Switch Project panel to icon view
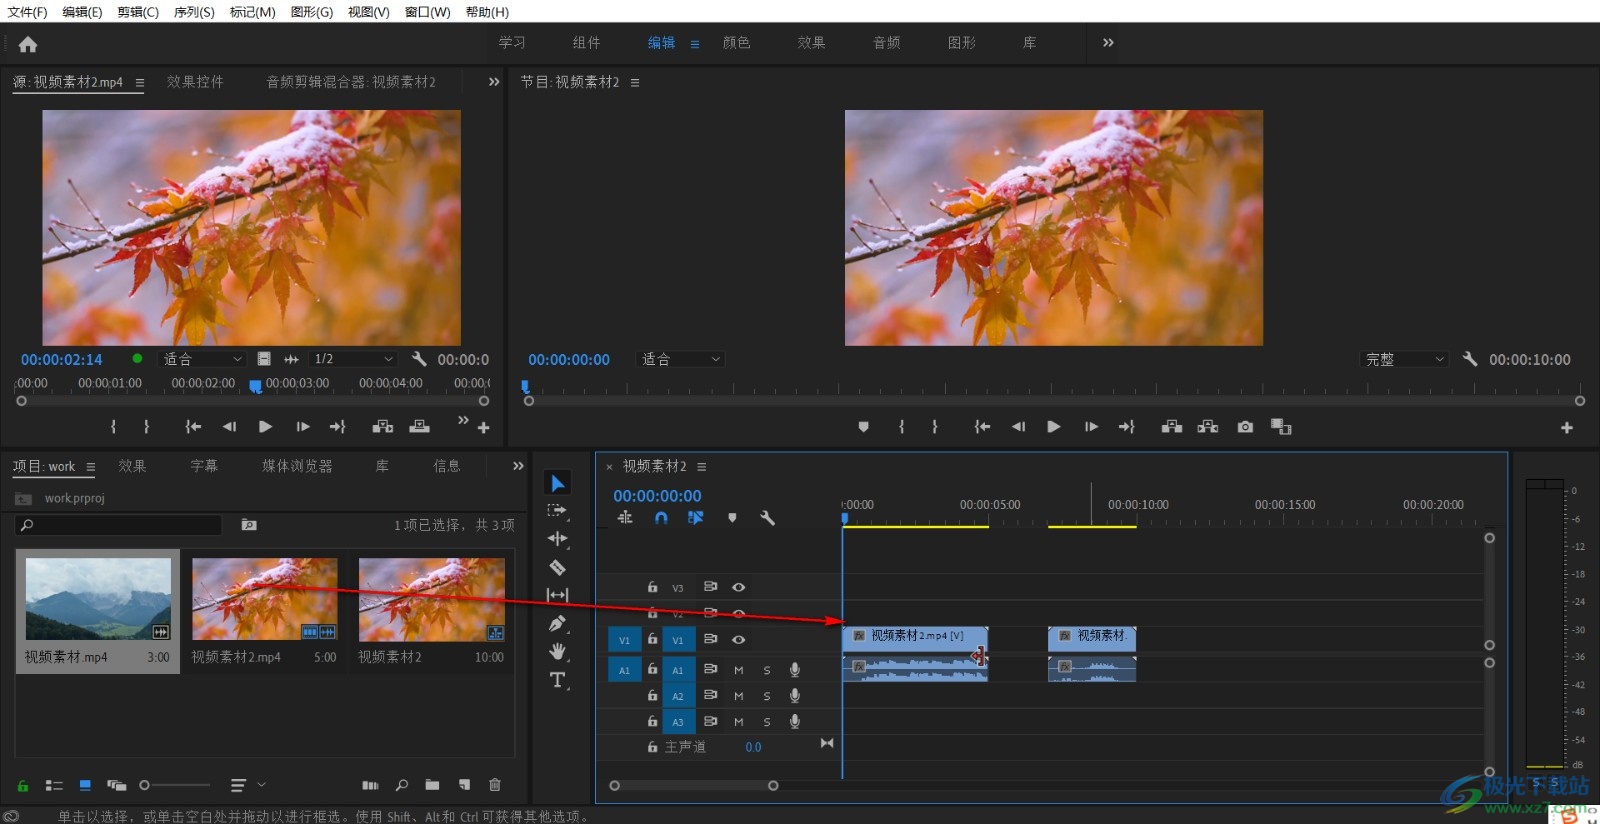This screenshot has width=1600, height=824. [85, 785]
